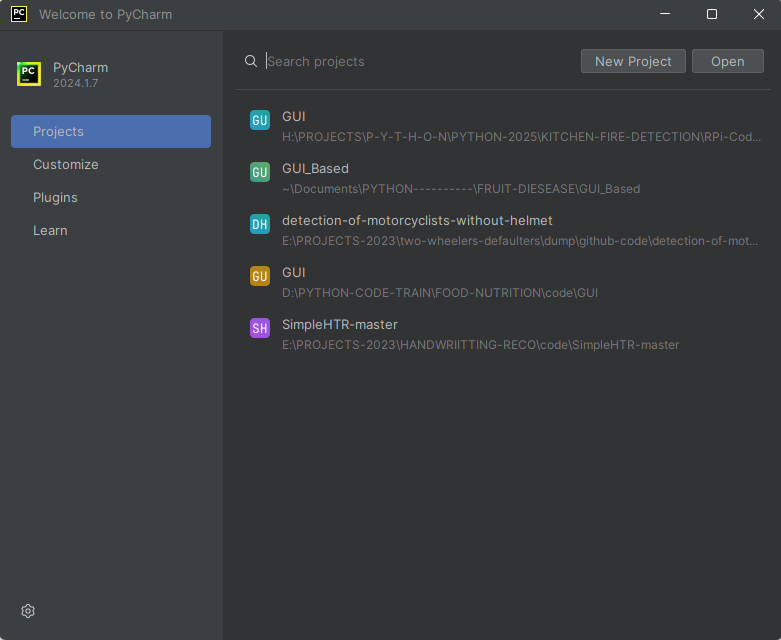781x640 pixels.
Task: Click the PyCharm logo in sidebar
Action: tap(29, 74)
